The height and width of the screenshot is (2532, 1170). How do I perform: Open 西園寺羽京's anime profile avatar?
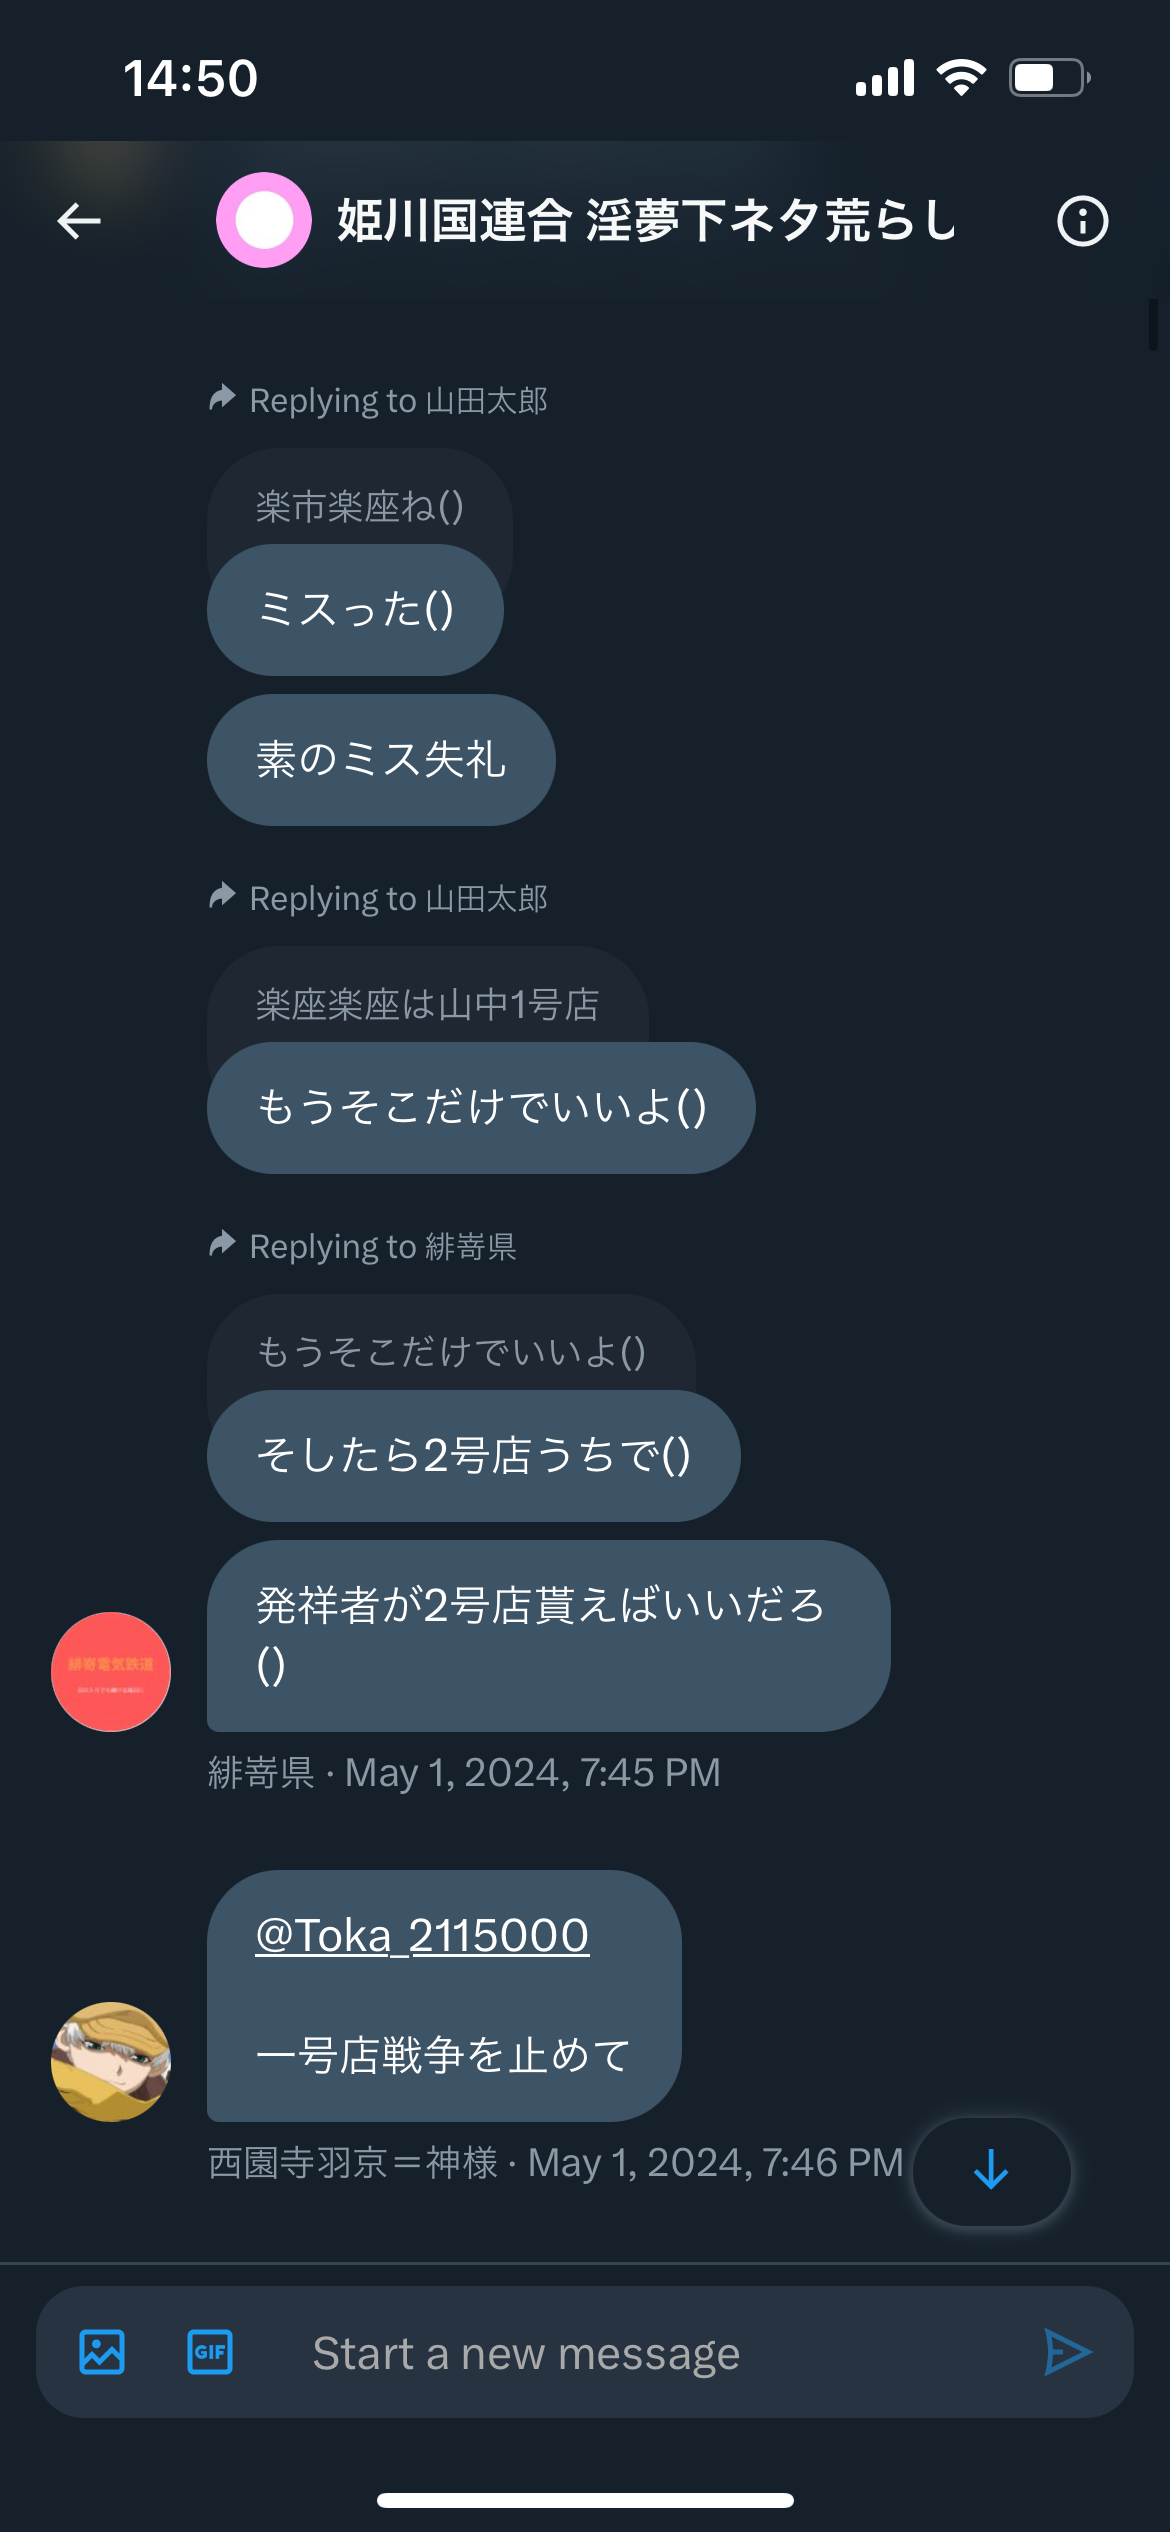coord(111,2062)
